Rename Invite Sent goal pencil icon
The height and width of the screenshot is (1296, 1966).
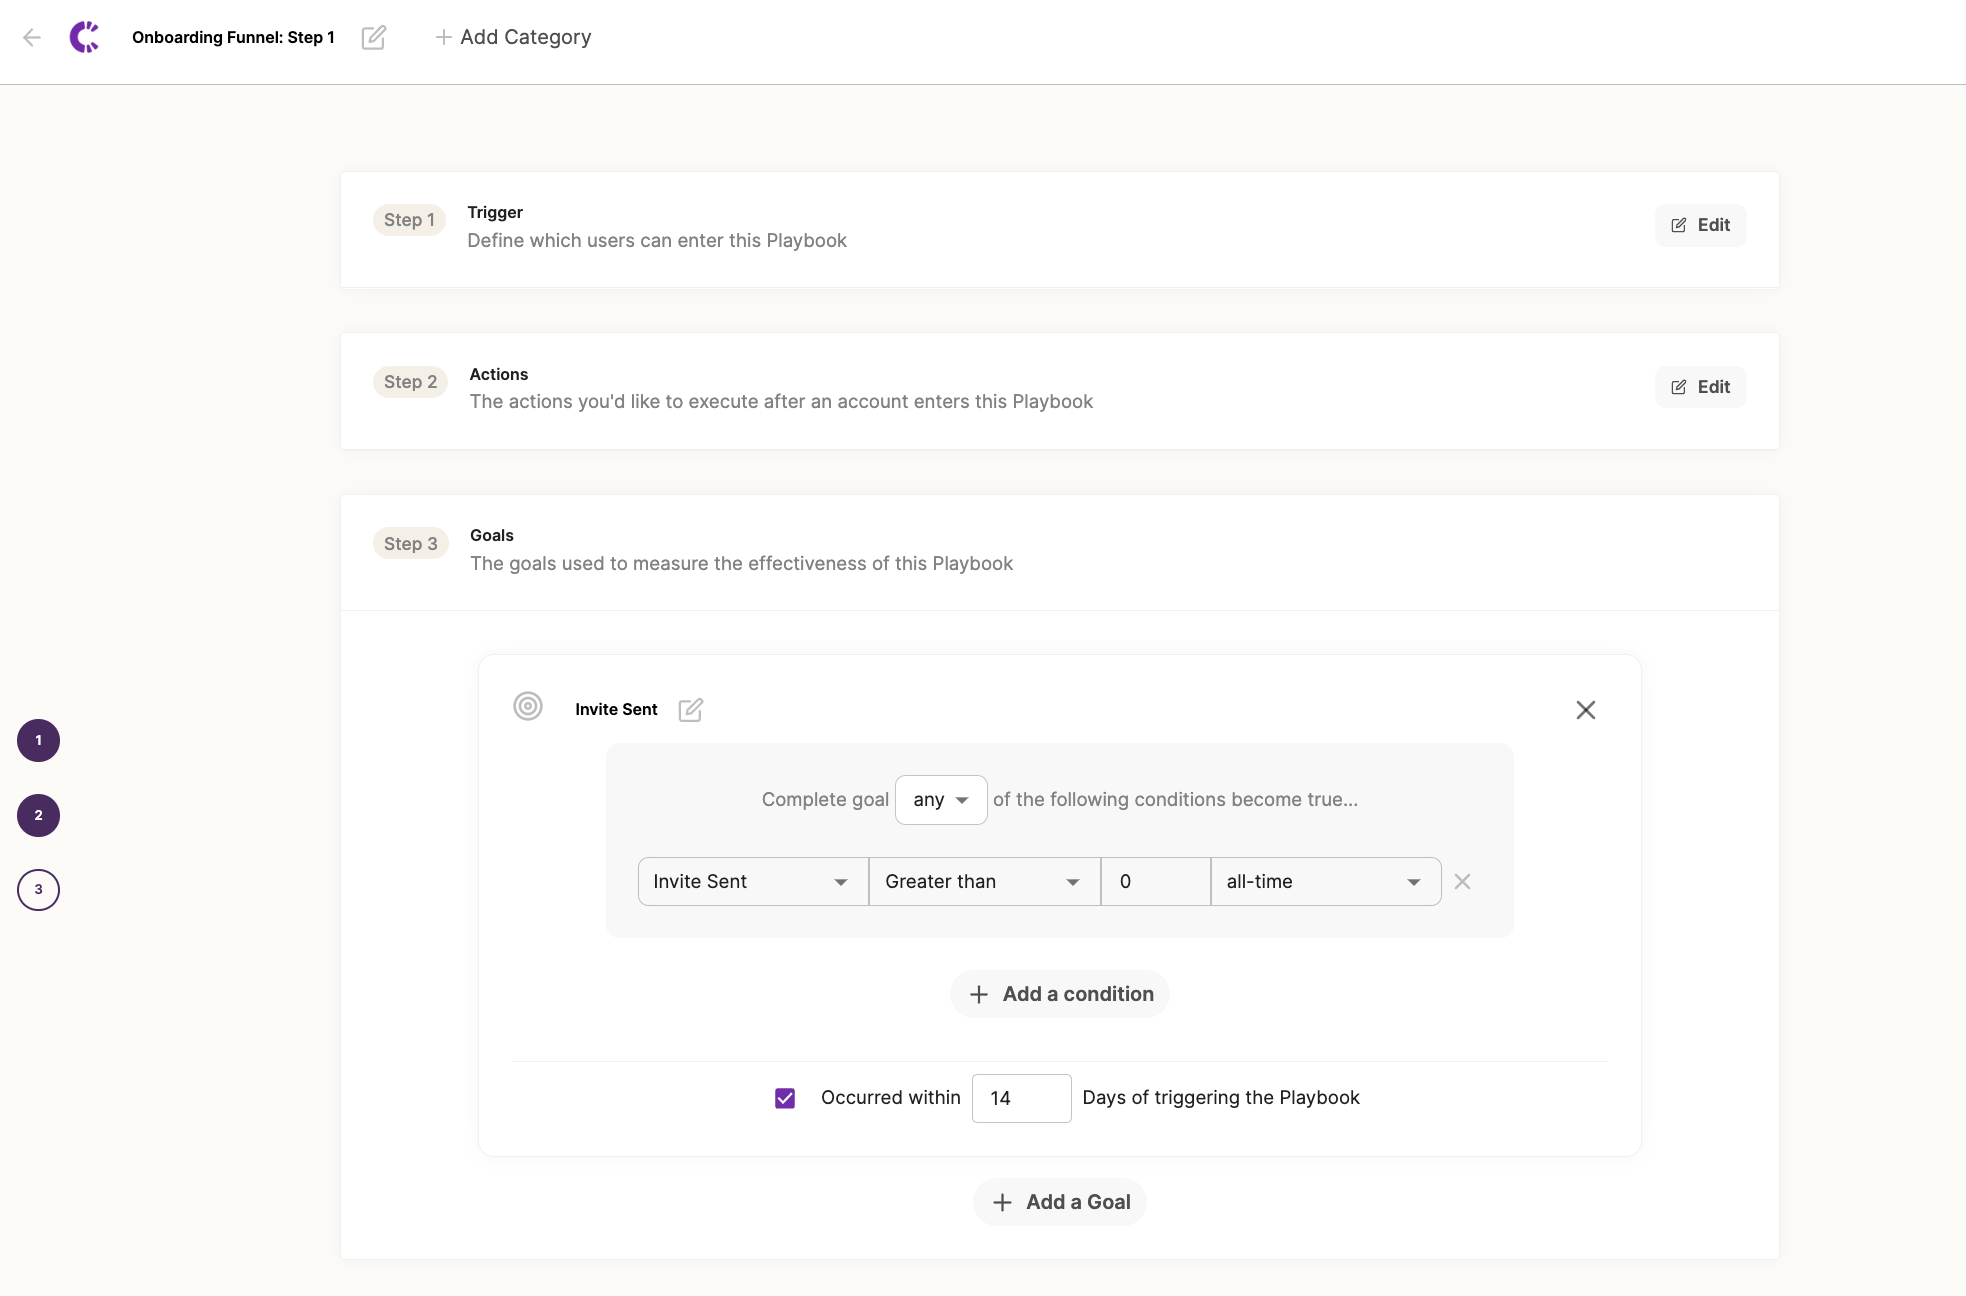point(691,710)
